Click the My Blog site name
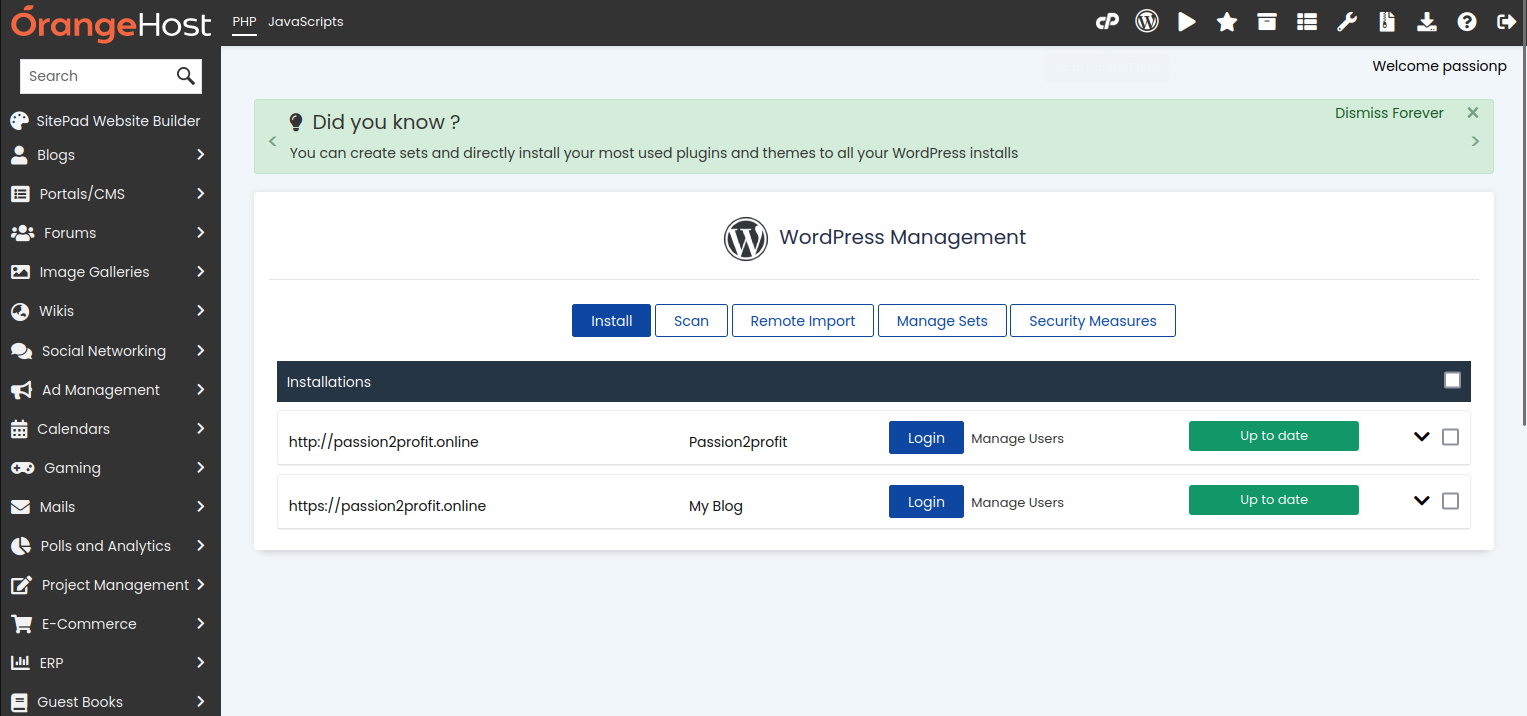Viewport: 1527px width, 716px height. (x=716, y=506)
